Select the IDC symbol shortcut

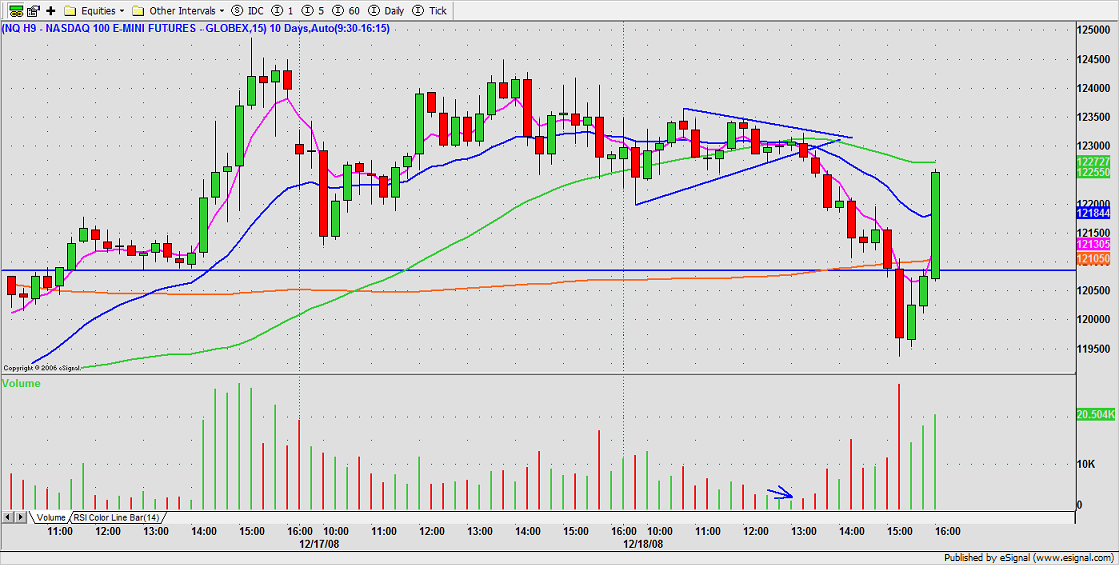(248, 11)
